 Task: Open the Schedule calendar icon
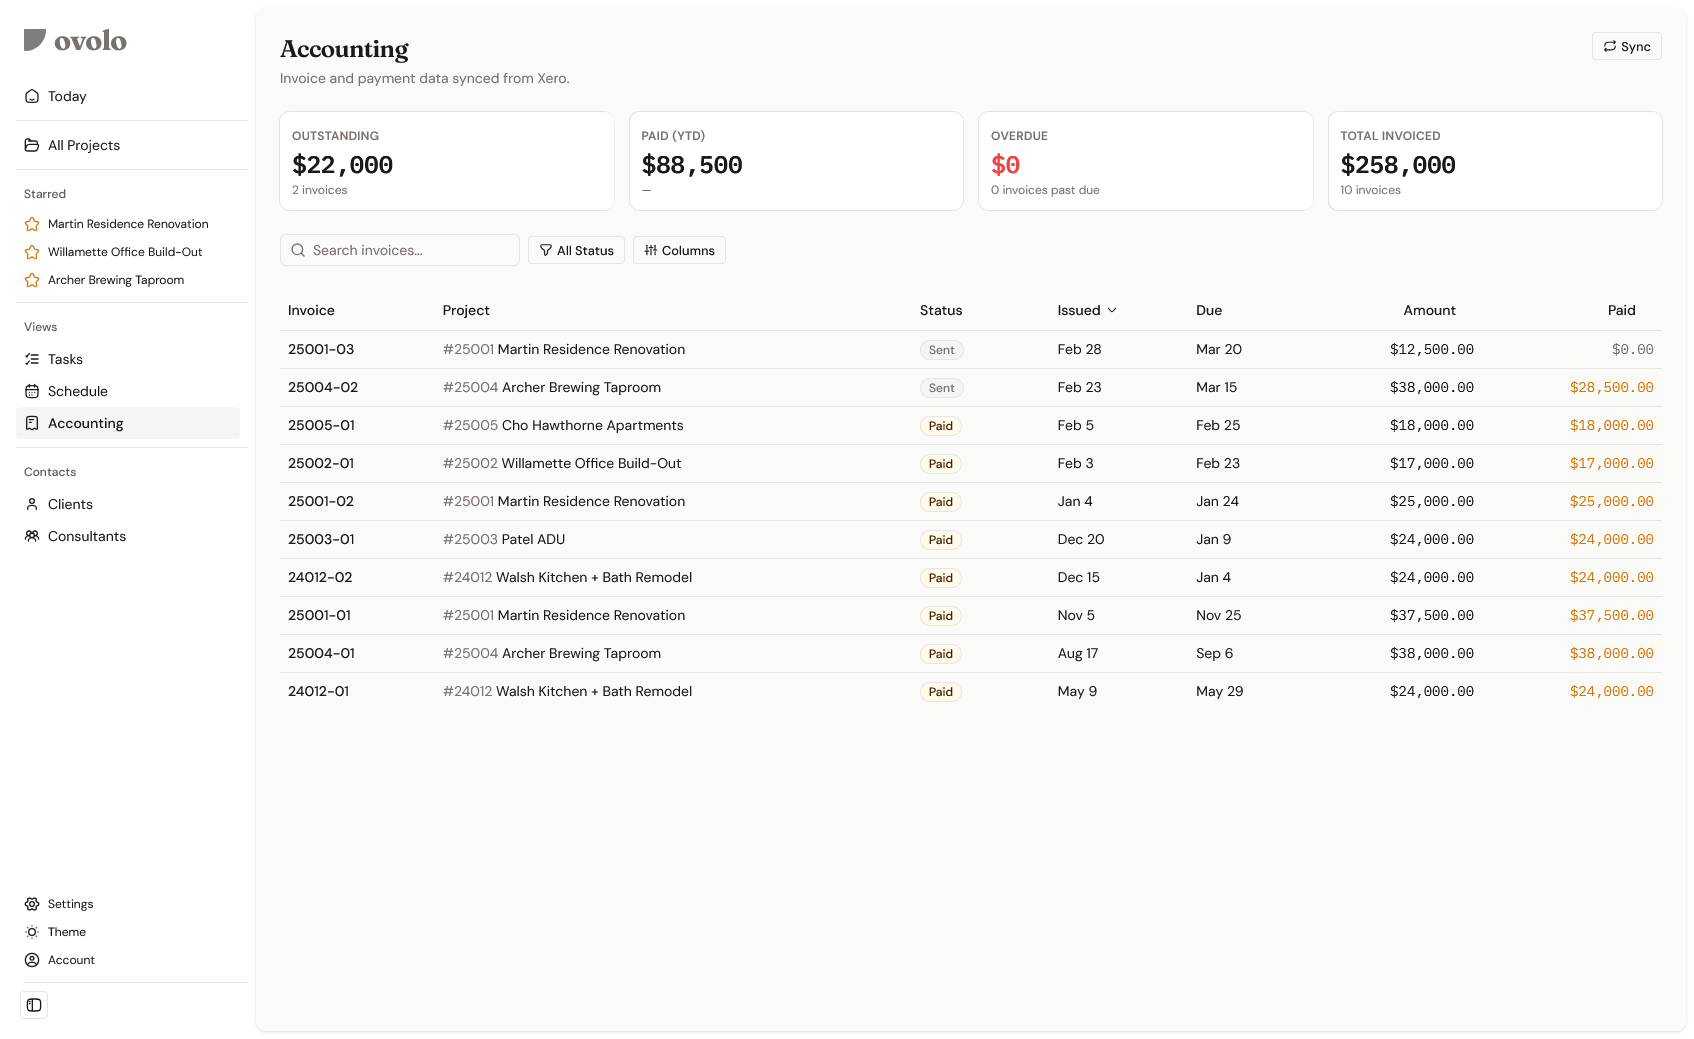pos(32,391)
